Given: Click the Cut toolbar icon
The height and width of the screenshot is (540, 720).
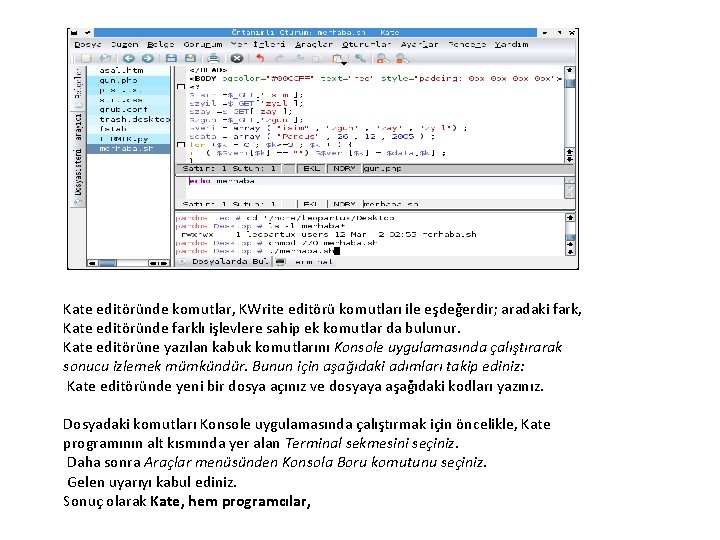Looking at the screenshot, I should click(299, 58).
